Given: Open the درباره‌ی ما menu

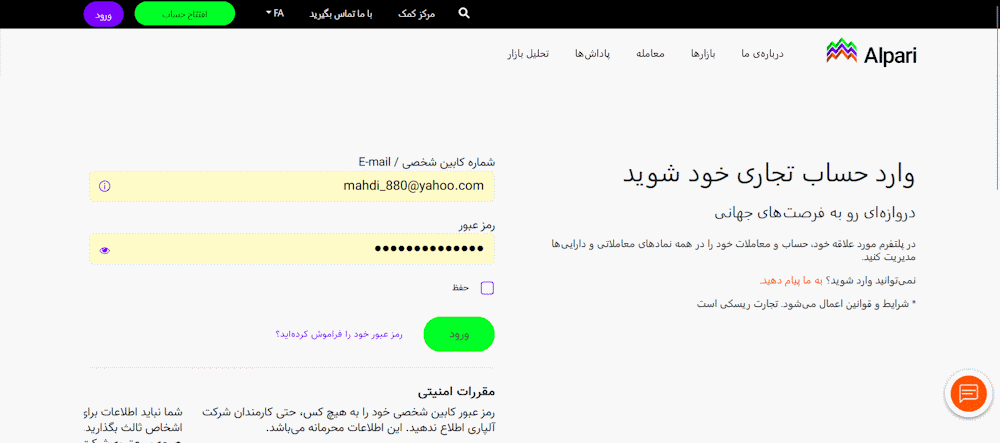Looking at the screenshot, I should tap(762, 54).
